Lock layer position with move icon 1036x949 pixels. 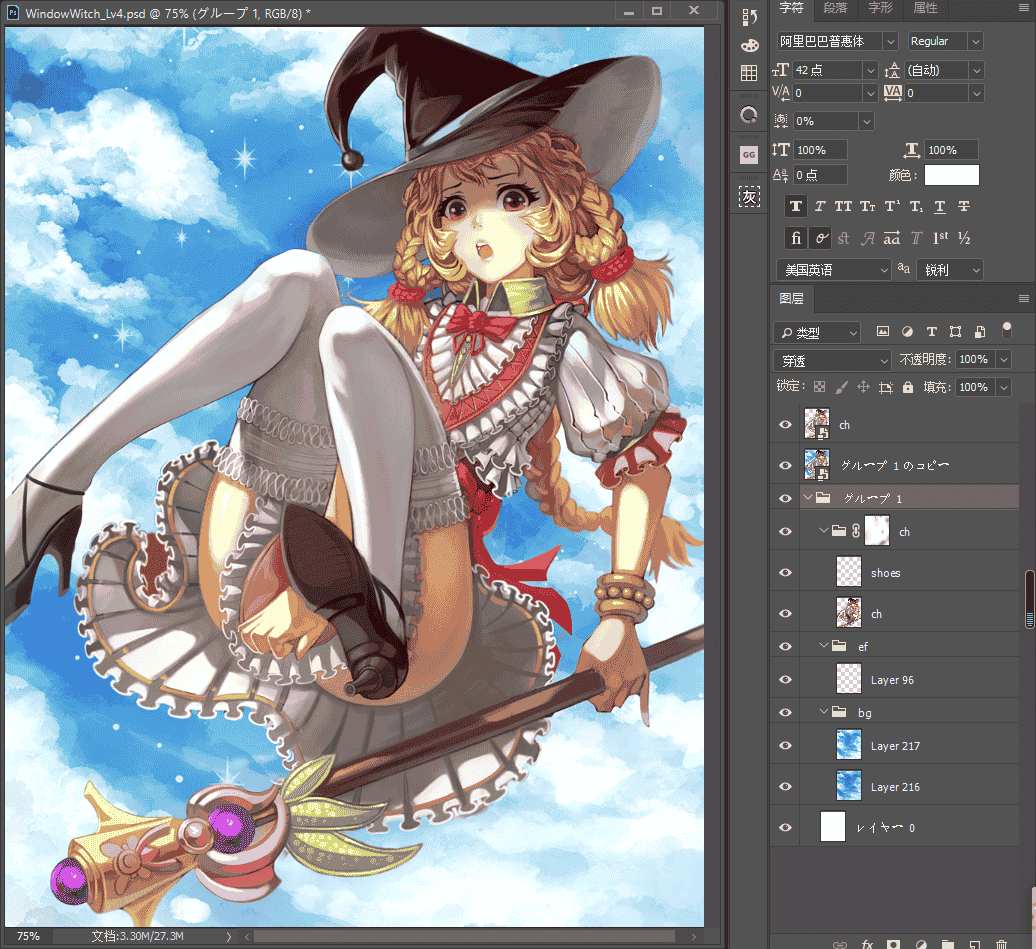[864, 387]
